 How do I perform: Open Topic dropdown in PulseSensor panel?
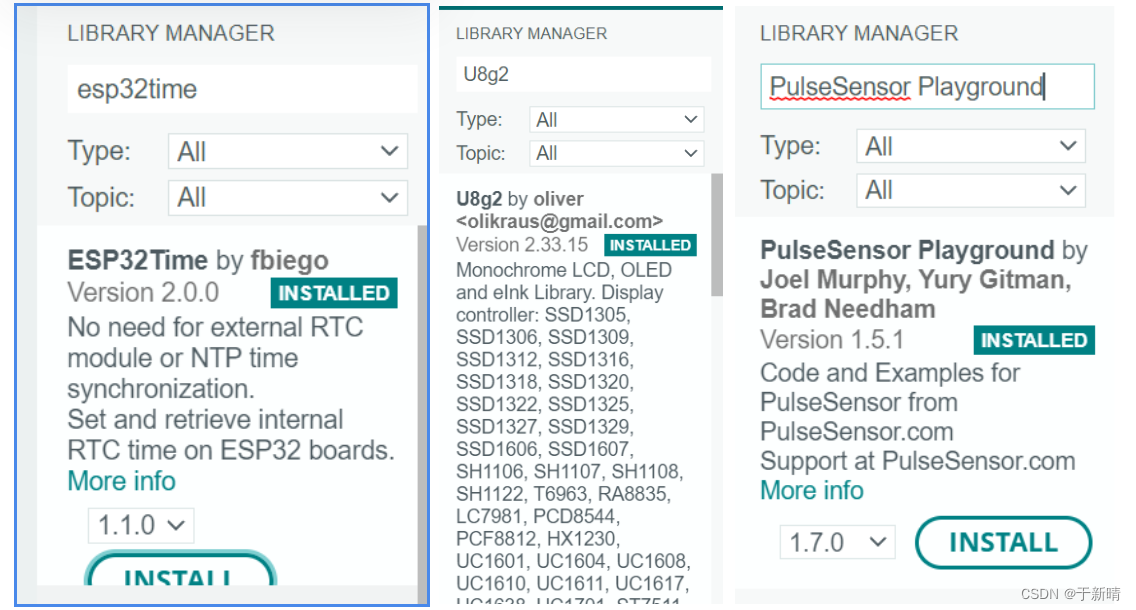pyautogui.click(x=971, y=191)
